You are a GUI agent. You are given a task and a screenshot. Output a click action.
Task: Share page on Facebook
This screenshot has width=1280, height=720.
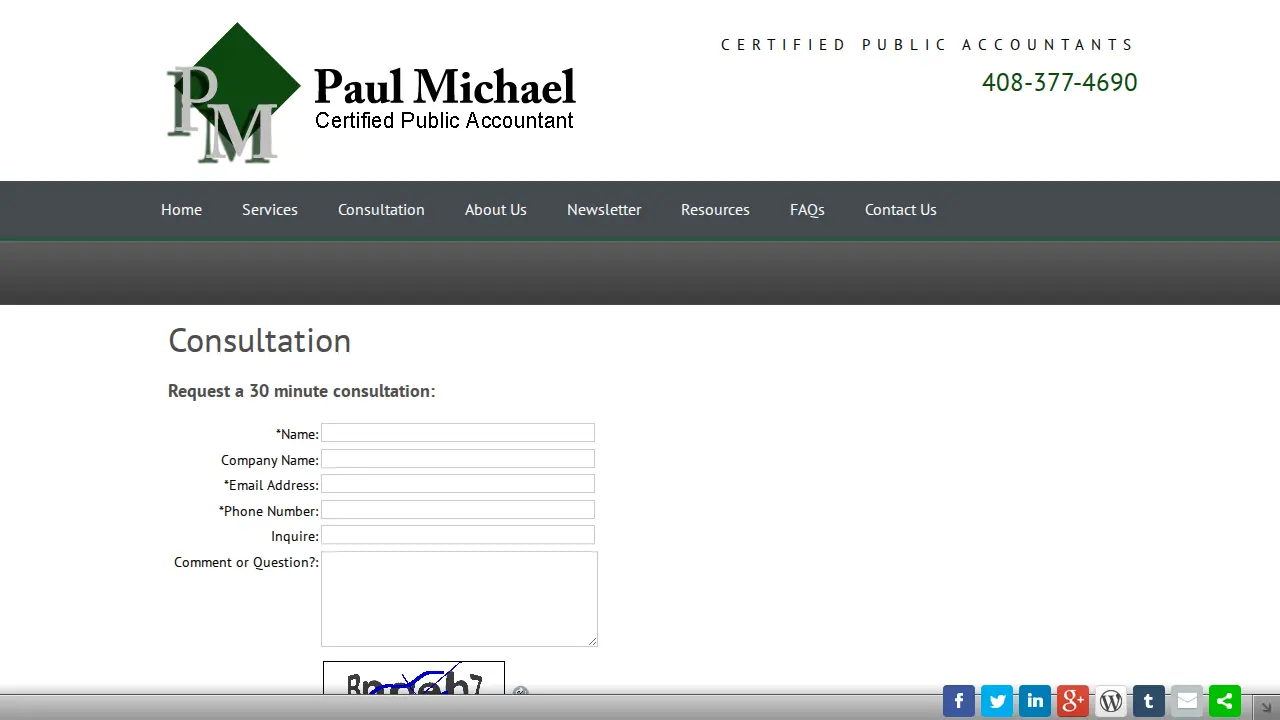[959, 701]
